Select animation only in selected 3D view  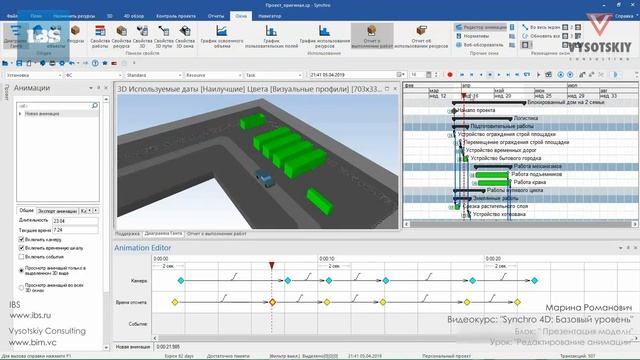click(x=21, y=270)
